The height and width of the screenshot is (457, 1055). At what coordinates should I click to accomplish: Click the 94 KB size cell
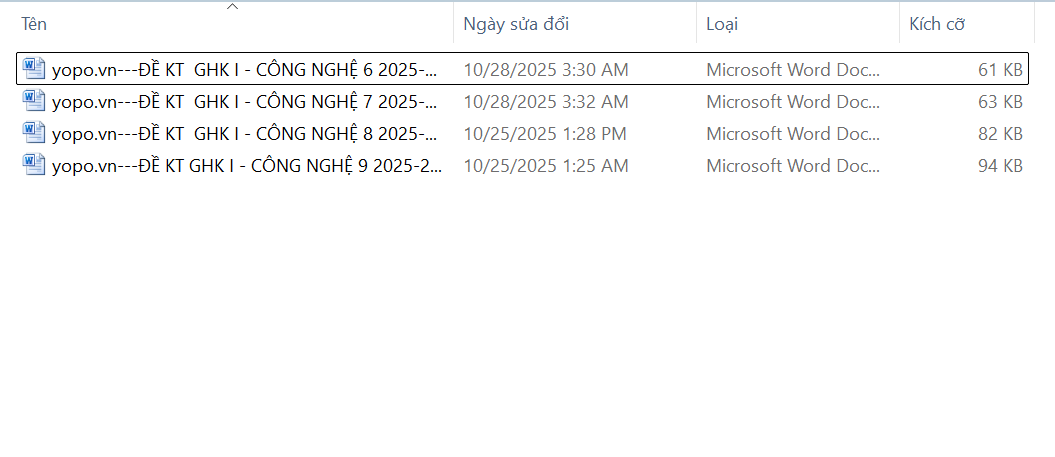point(1000,166)
